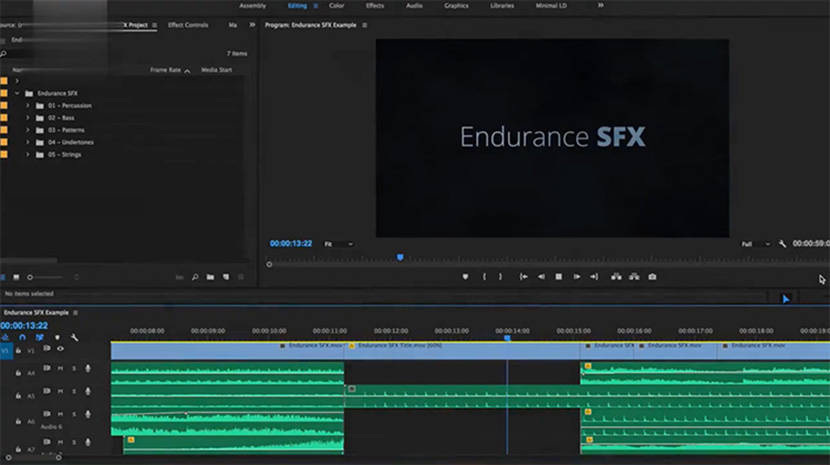Click the Program monitor timecode 00:00:13:22
This screenshot has height=465, width=830.
coord(291,244)
